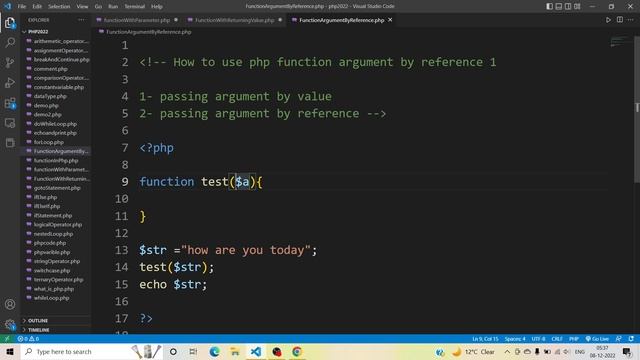Open the Search view in activity bar
Image resolution: width=640 pixels, height=360 pixels.
pyautogui.click(x=10, y=42)
